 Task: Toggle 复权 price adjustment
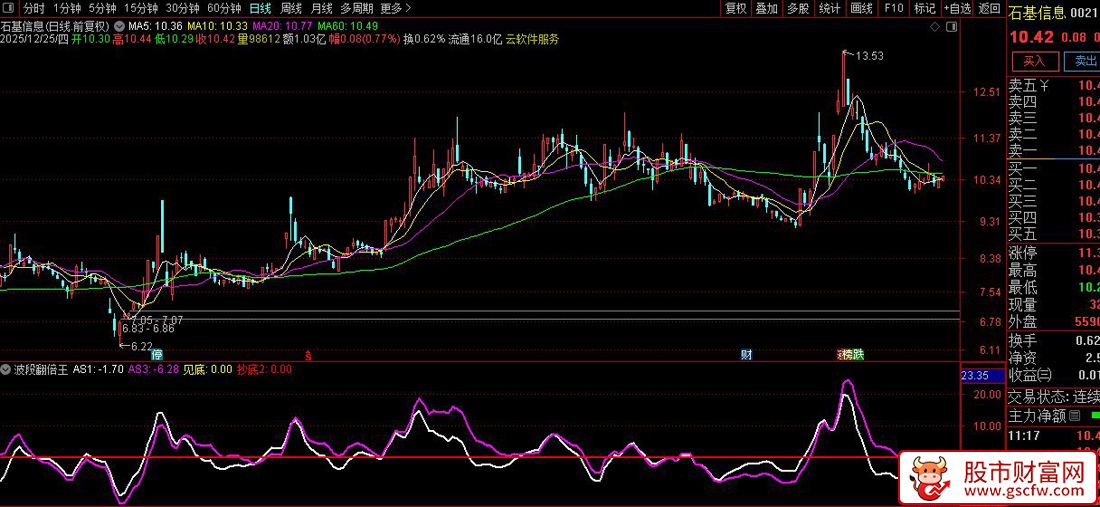tap(736, 9)
